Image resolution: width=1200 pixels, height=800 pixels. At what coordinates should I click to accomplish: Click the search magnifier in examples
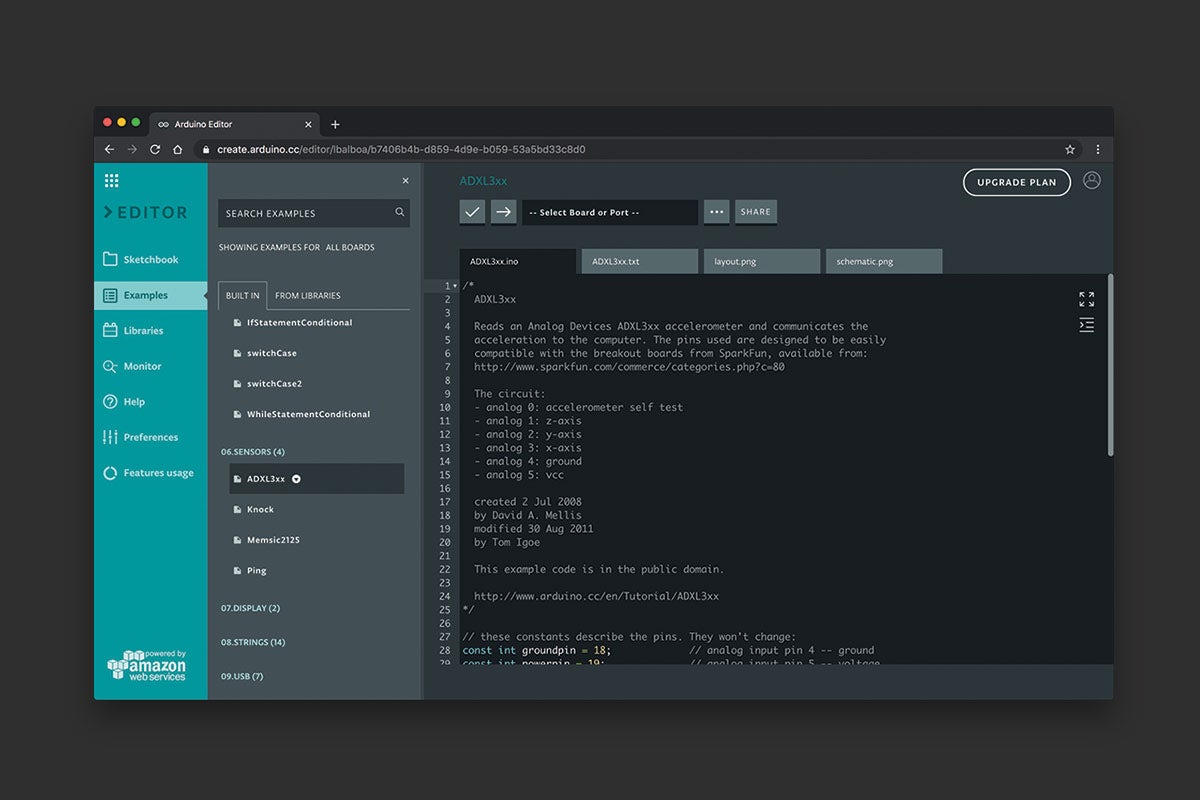click(400, 212)
